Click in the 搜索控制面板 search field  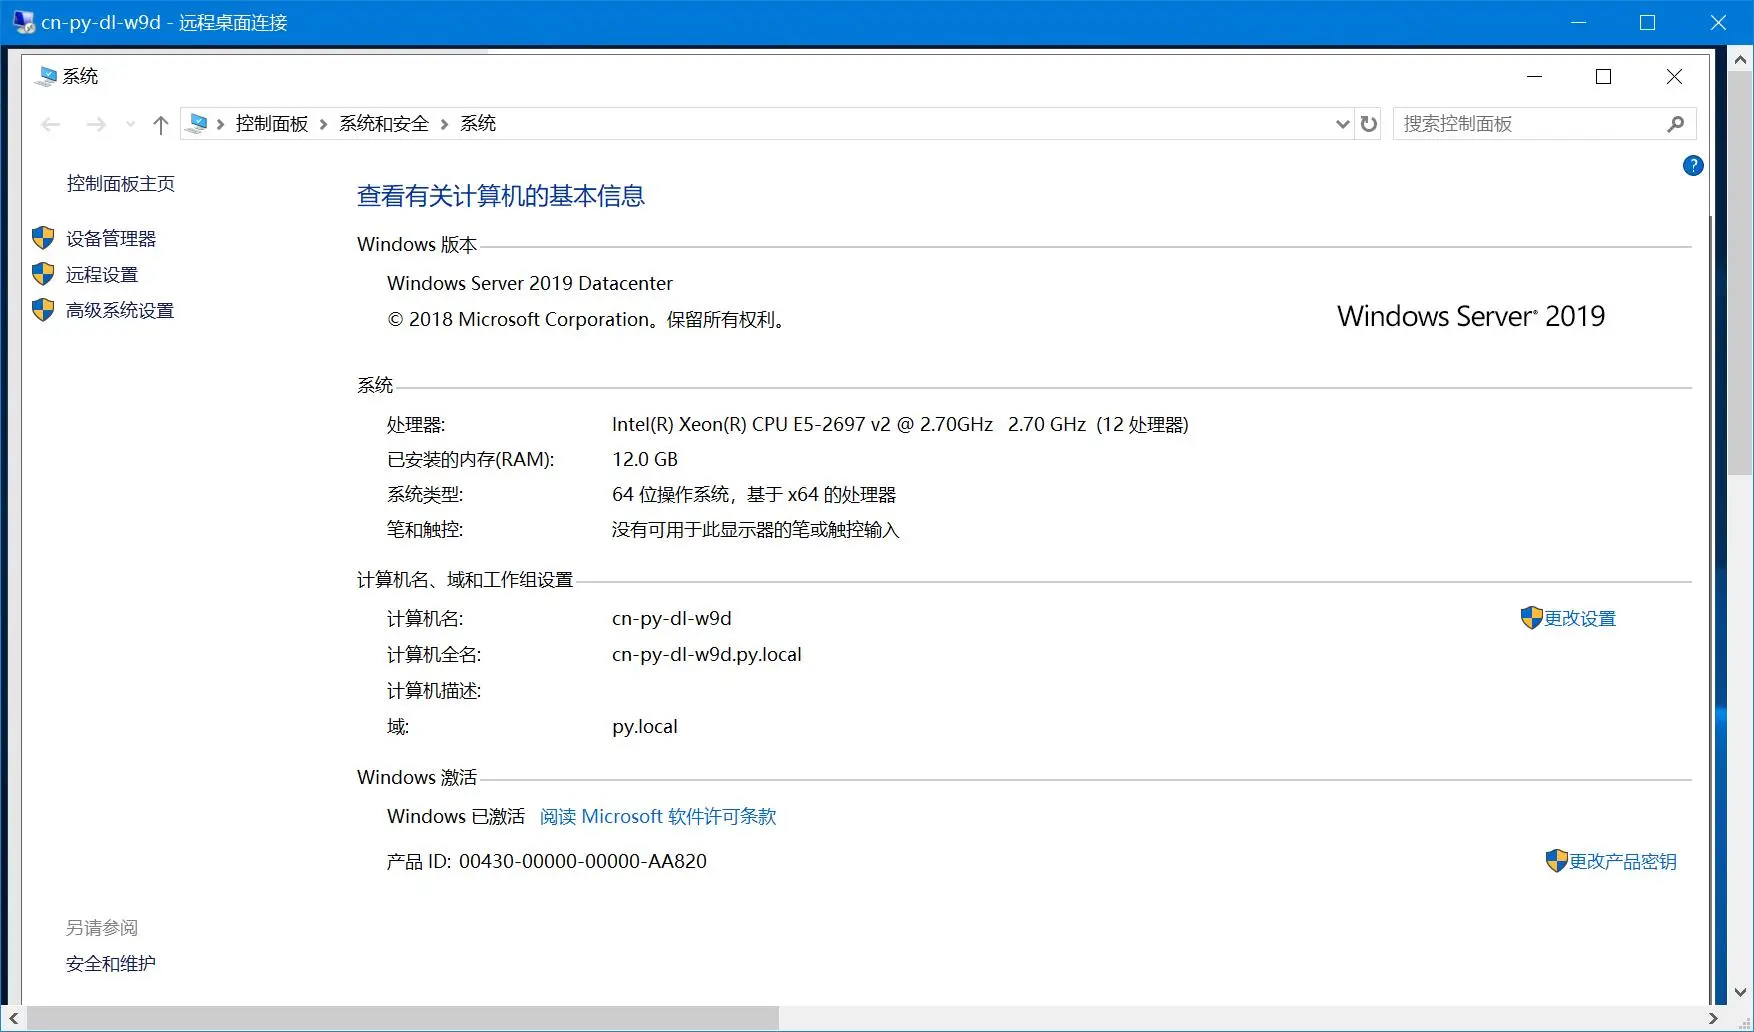click(x=1525, y=124)
